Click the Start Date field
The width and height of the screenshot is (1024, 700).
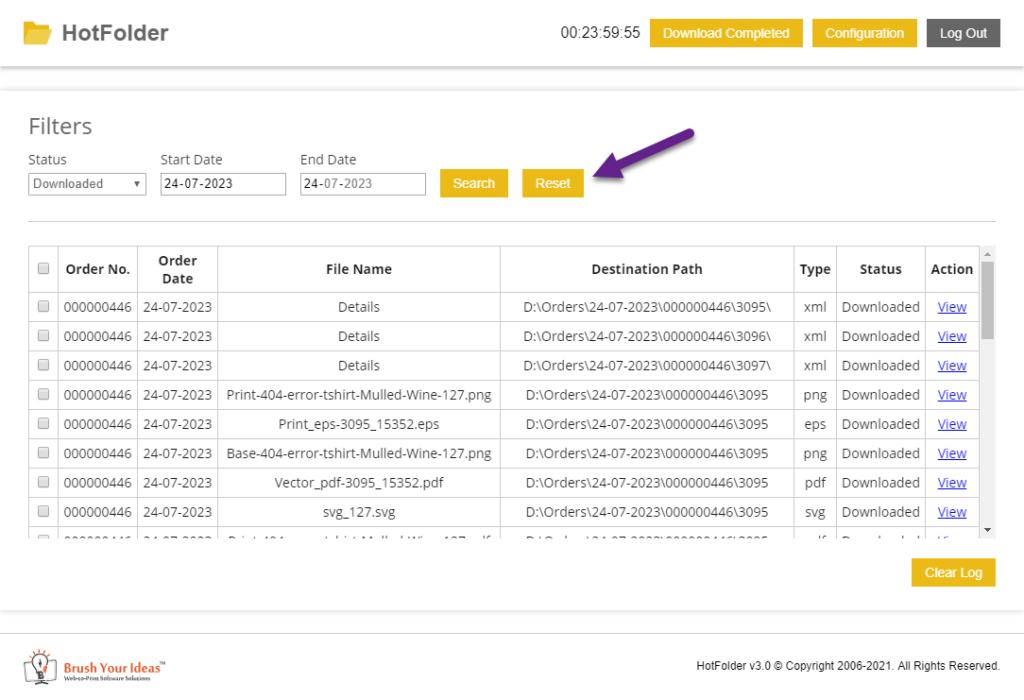pyautogui.click(x=223, y=184)
